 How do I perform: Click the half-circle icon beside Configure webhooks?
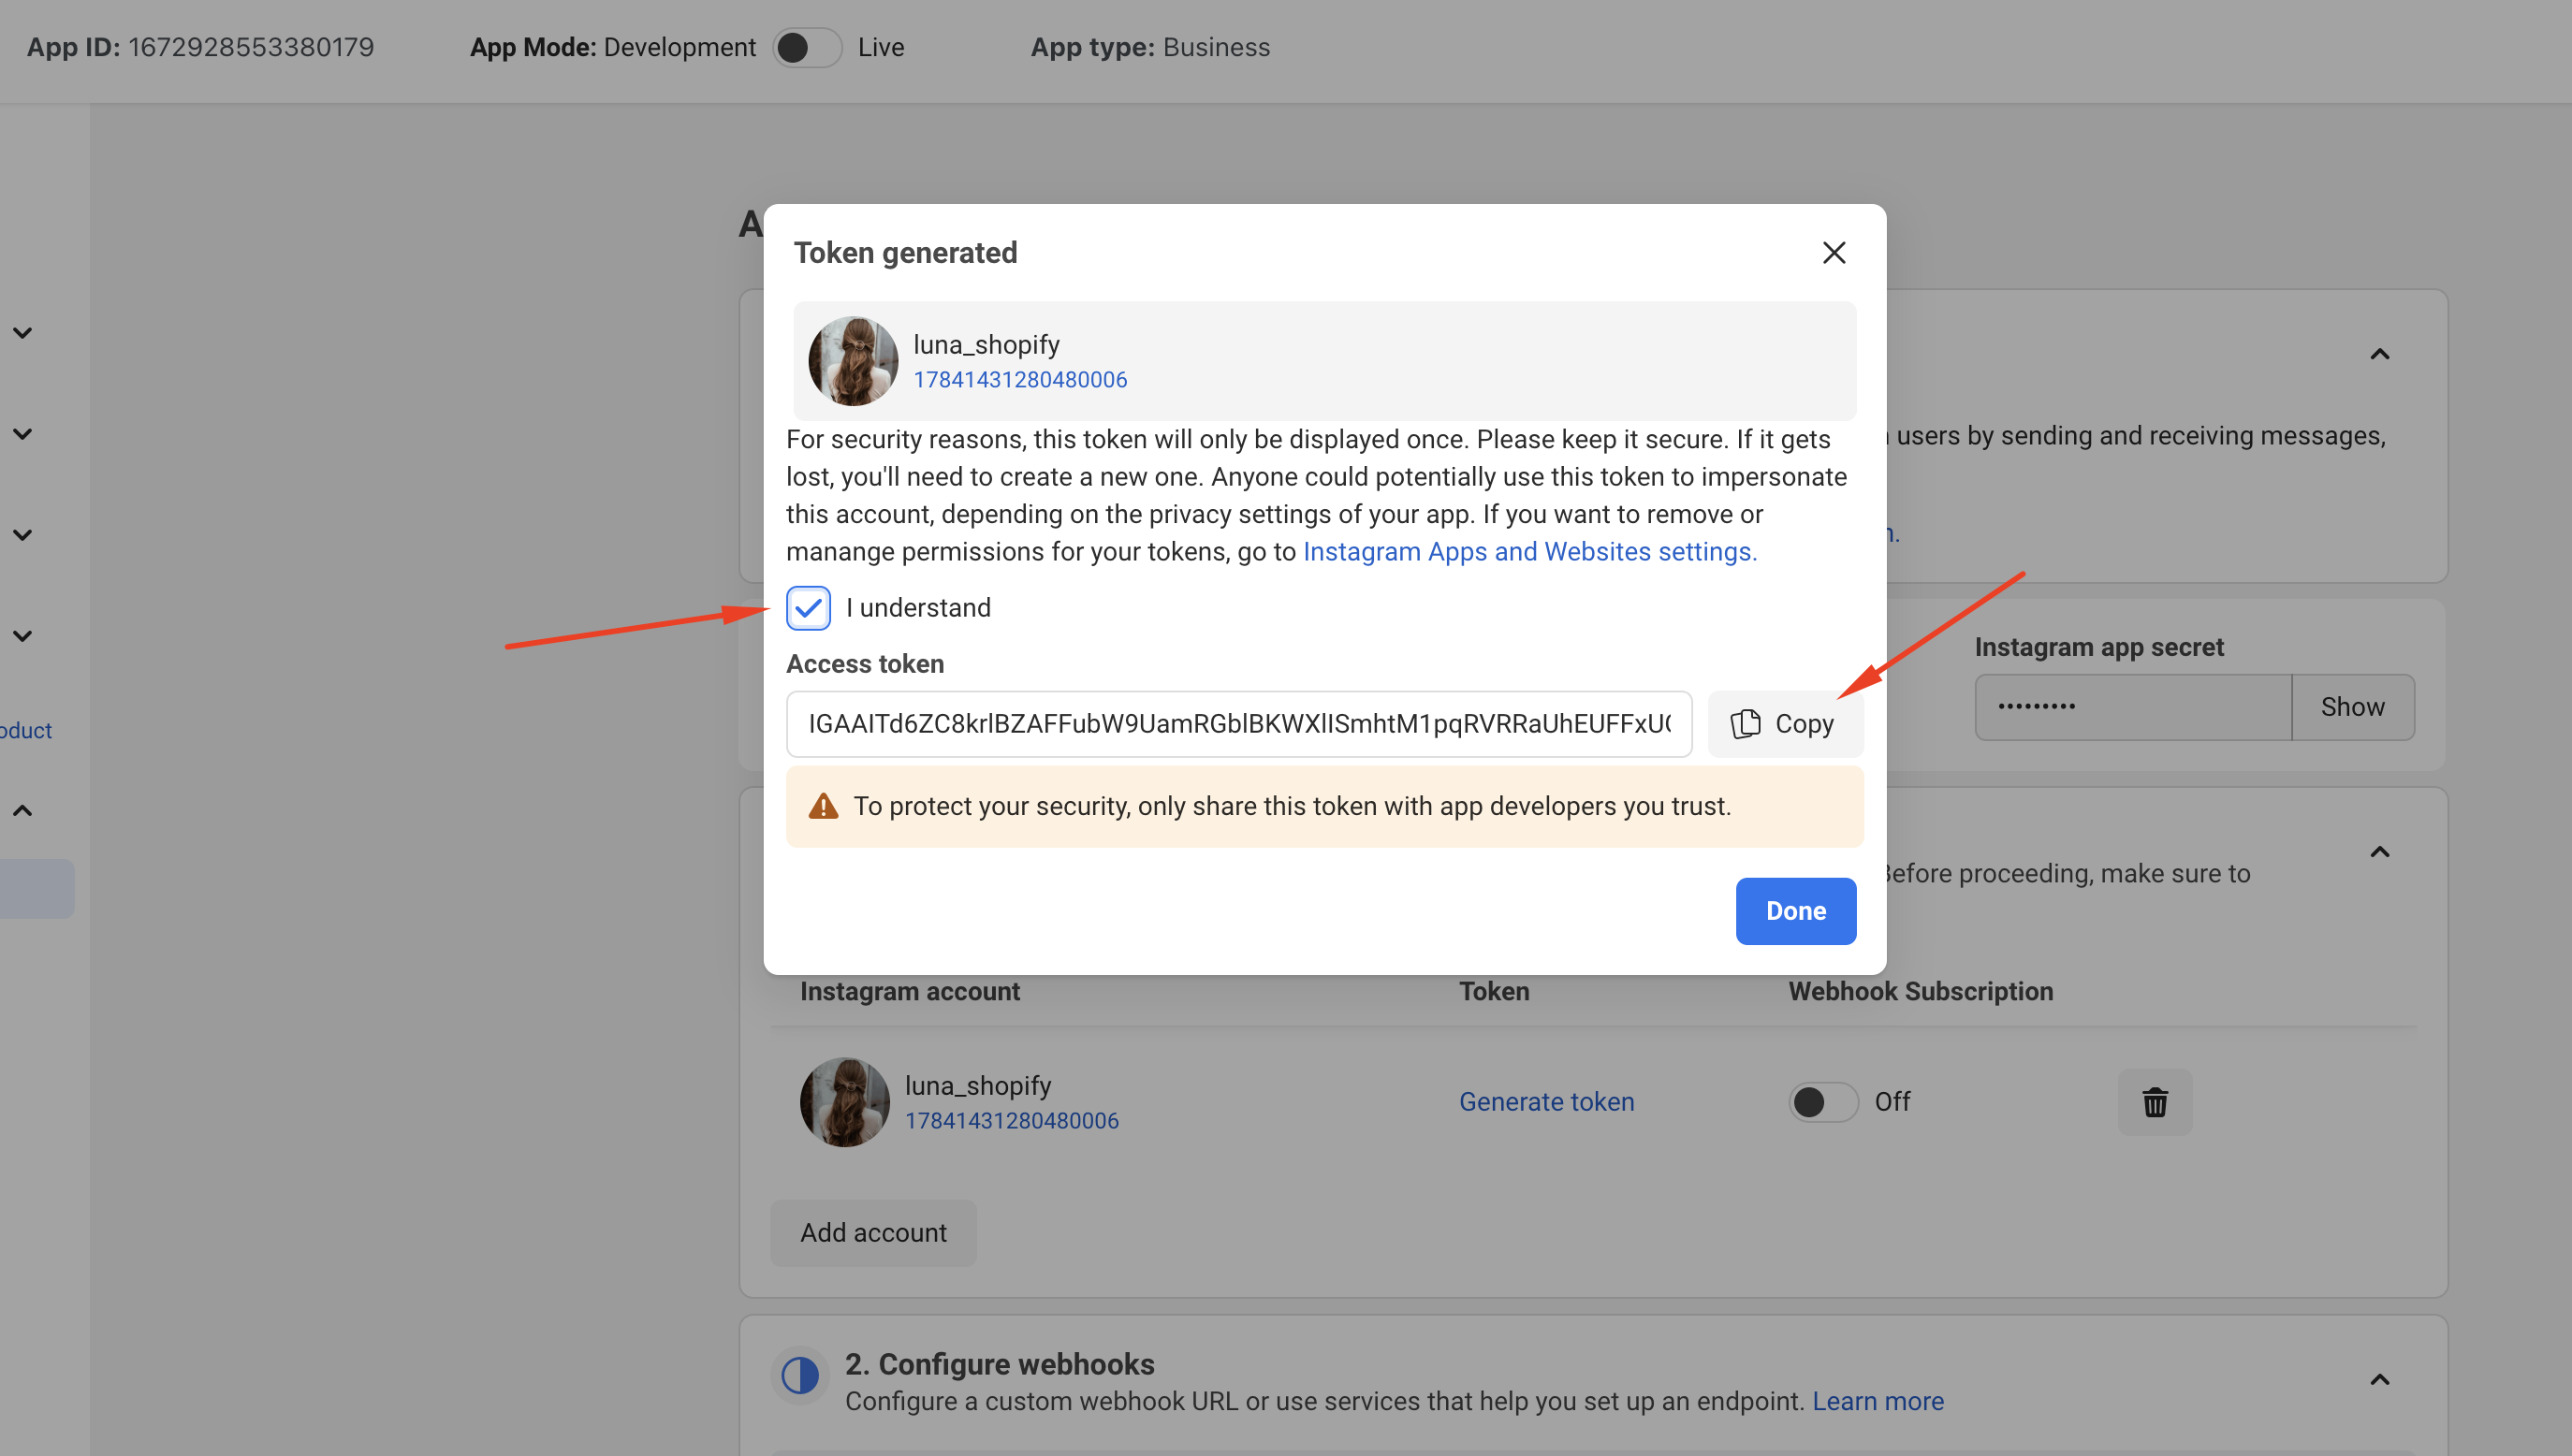point(799,1375)
